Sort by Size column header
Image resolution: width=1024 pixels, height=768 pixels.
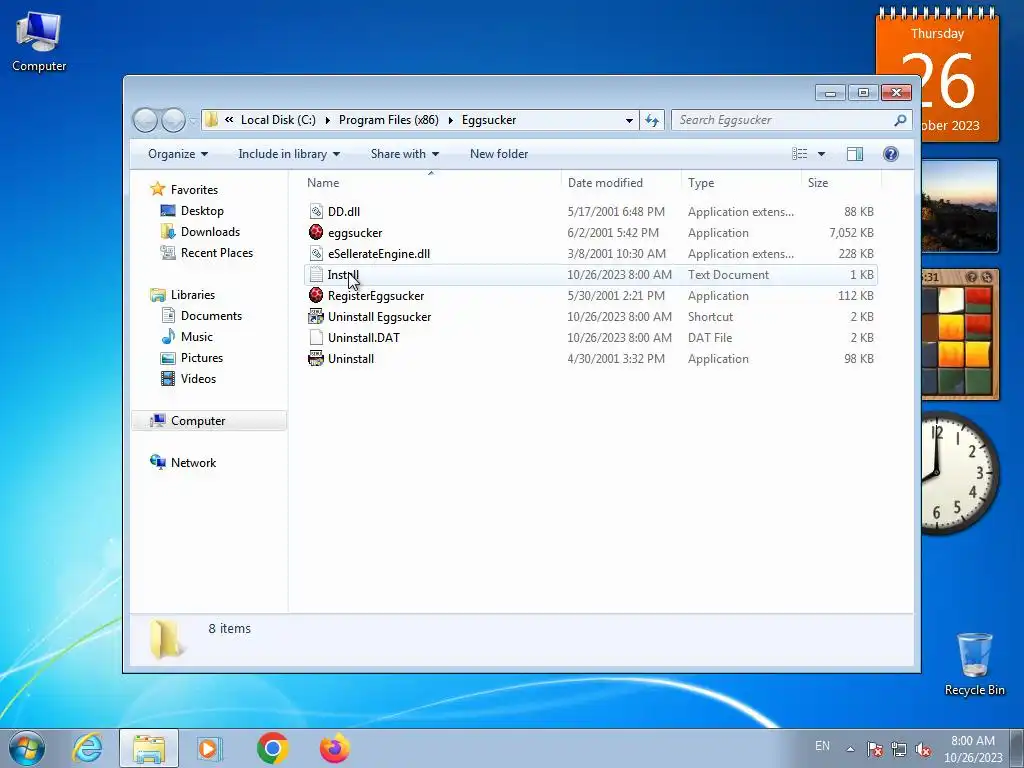pos(841,183)
